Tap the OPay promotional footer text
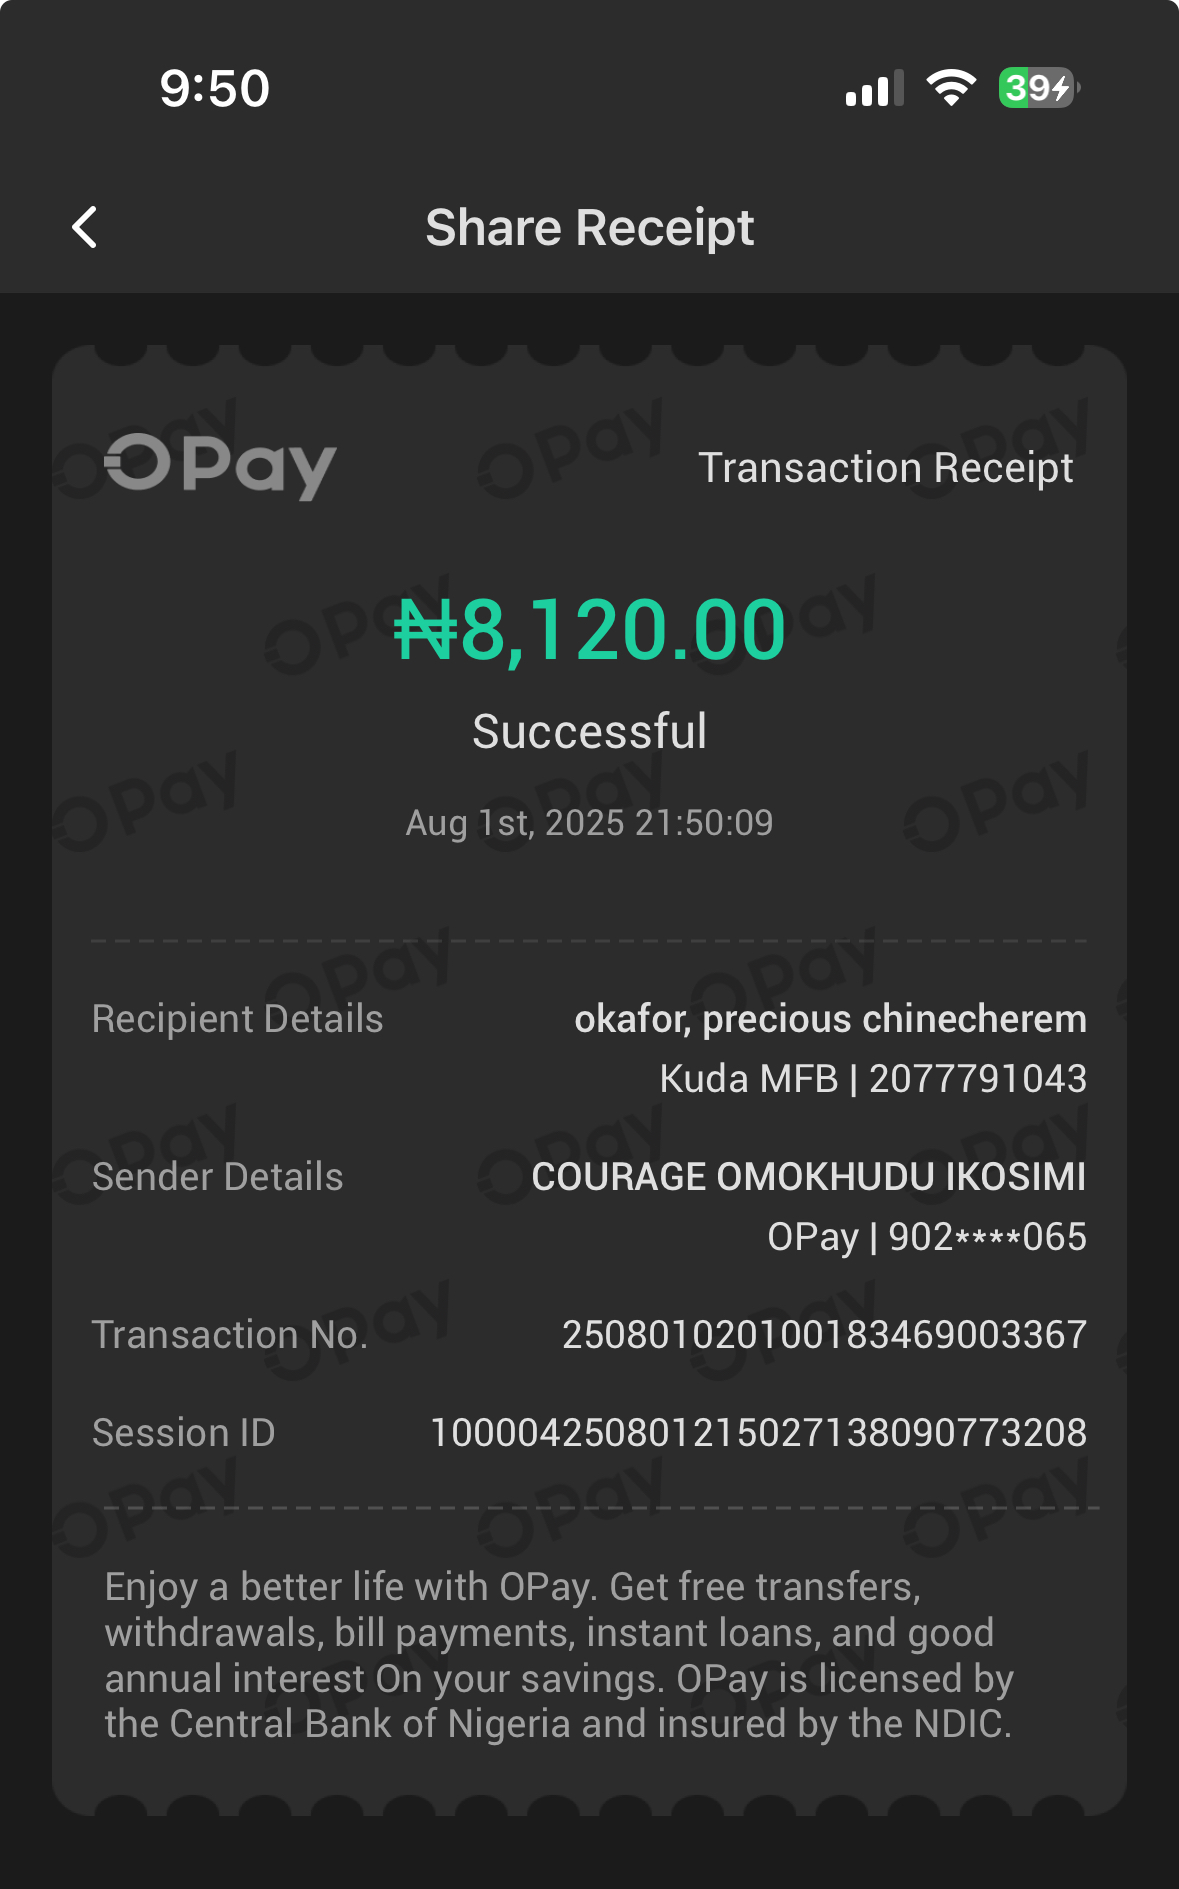The width and height of the screenshot is (1179, 1889). point(559,1655)
